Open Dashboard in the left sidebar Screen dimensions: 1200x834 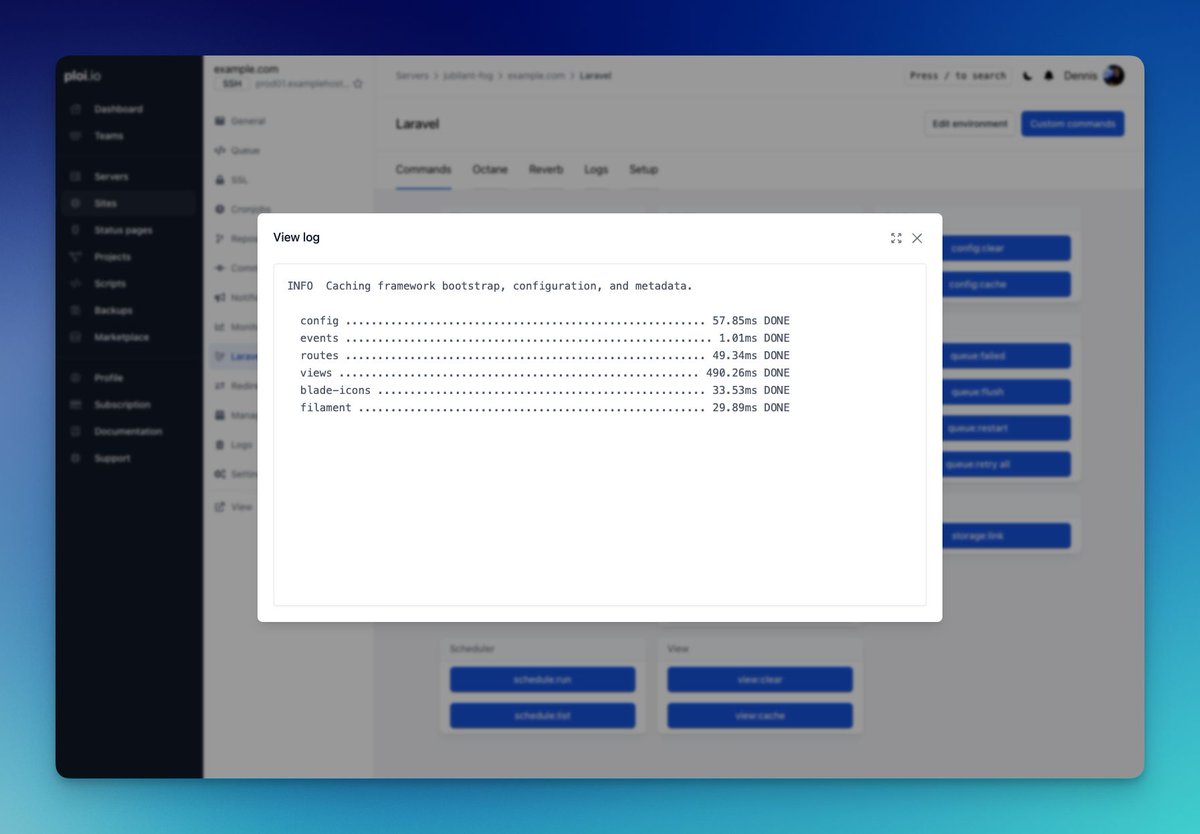[x=118, y=109]
